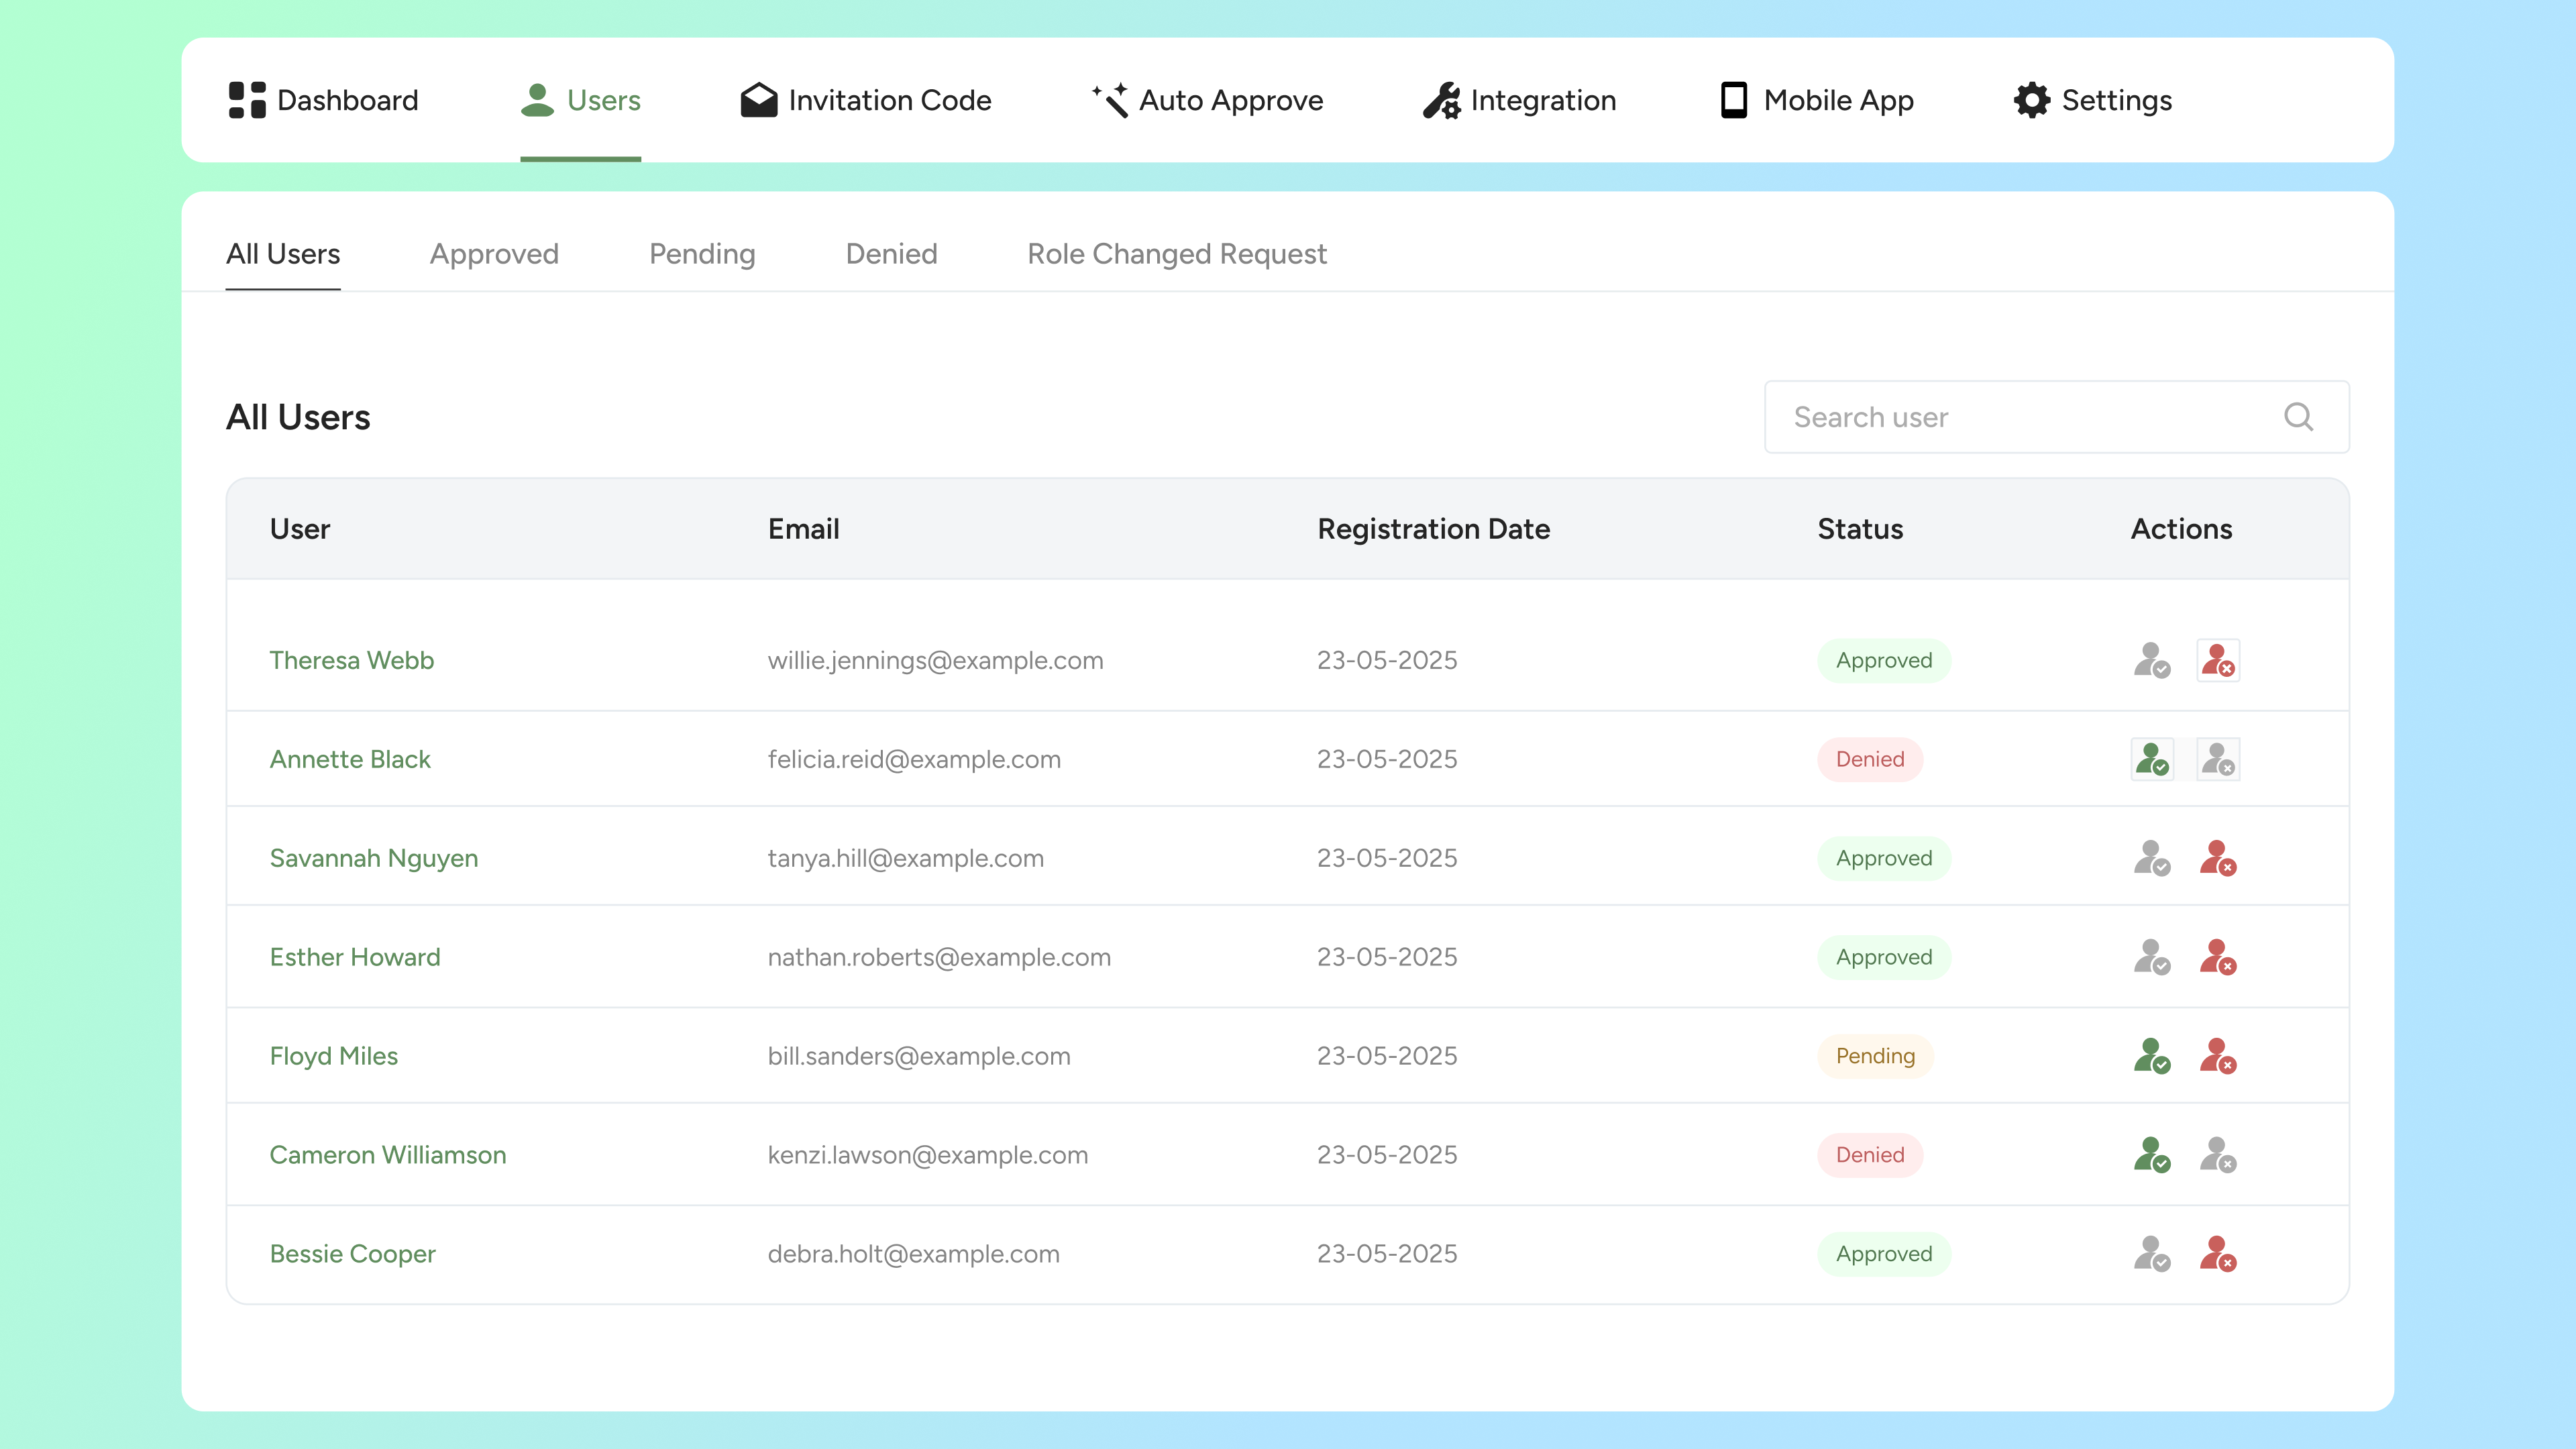This screenshot has width=2576, height=1449.
Task: Approve Floyd Miles' pending request
Action: click(x=2151, y=1056)
